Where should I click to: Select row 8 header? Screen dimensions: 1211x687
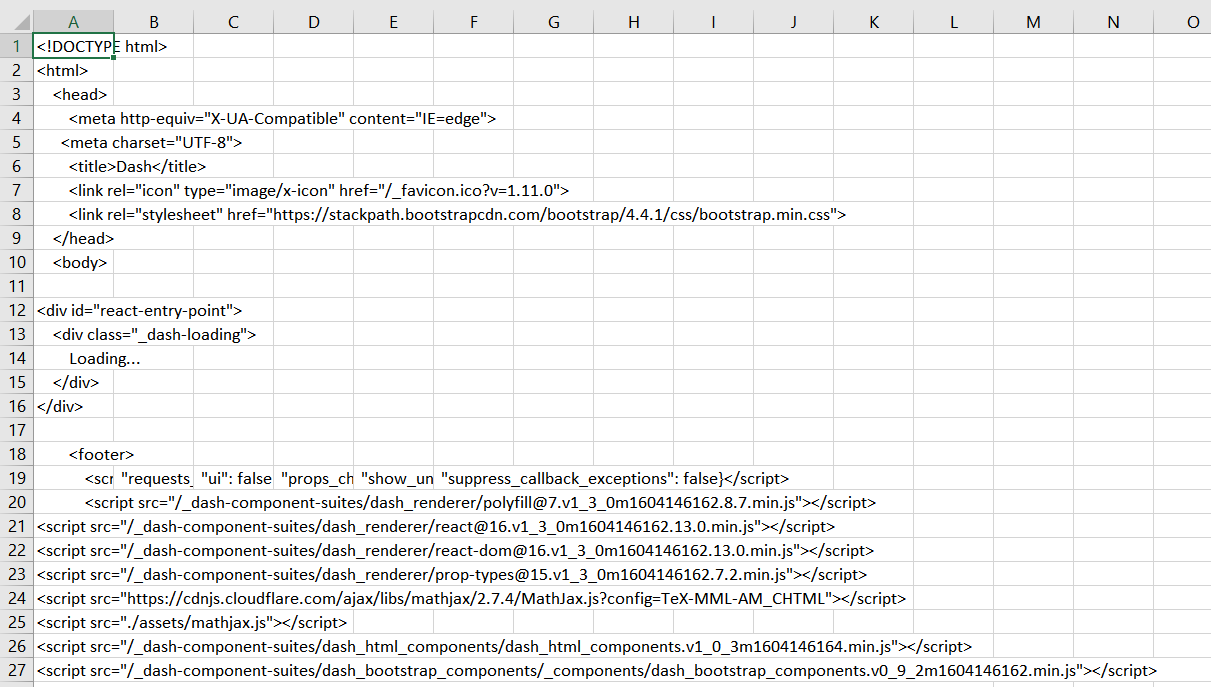(17, 214)
